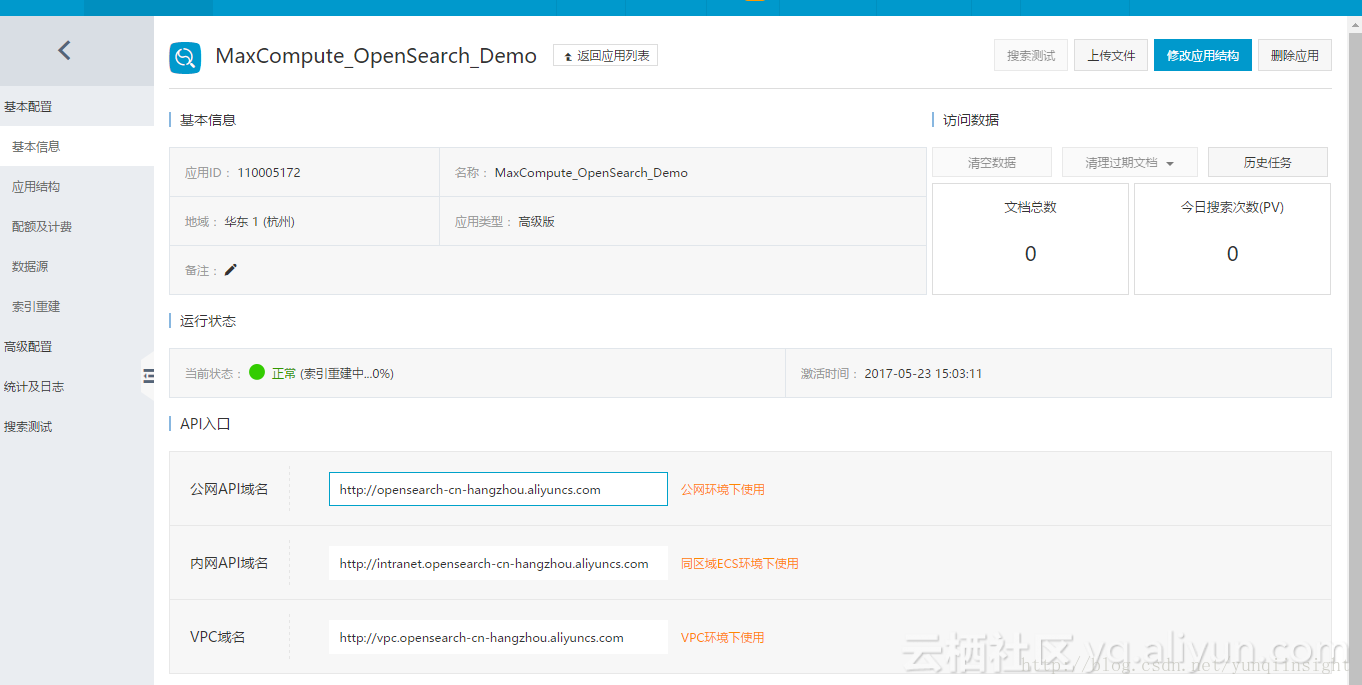Go to 配额及计费 page
The width and height of the screenshot is (1362, 685).
(x=42, y=226)
